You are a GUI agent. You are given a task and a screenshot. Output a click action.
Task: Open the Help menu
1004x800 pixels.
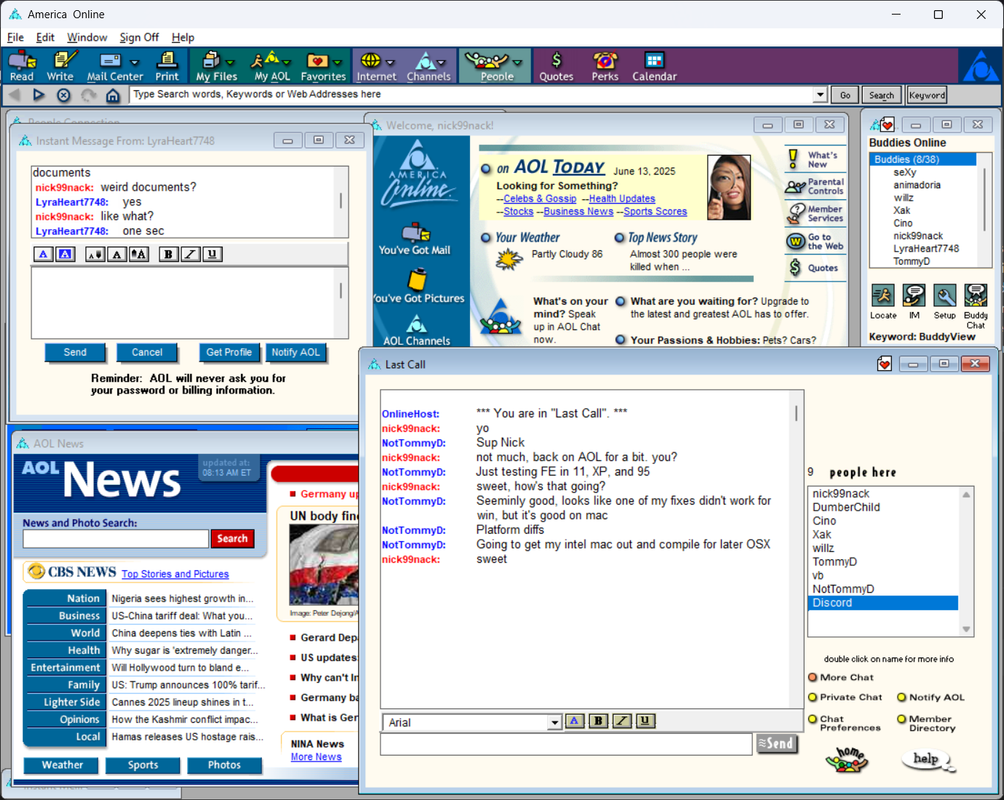coord(182,37)
